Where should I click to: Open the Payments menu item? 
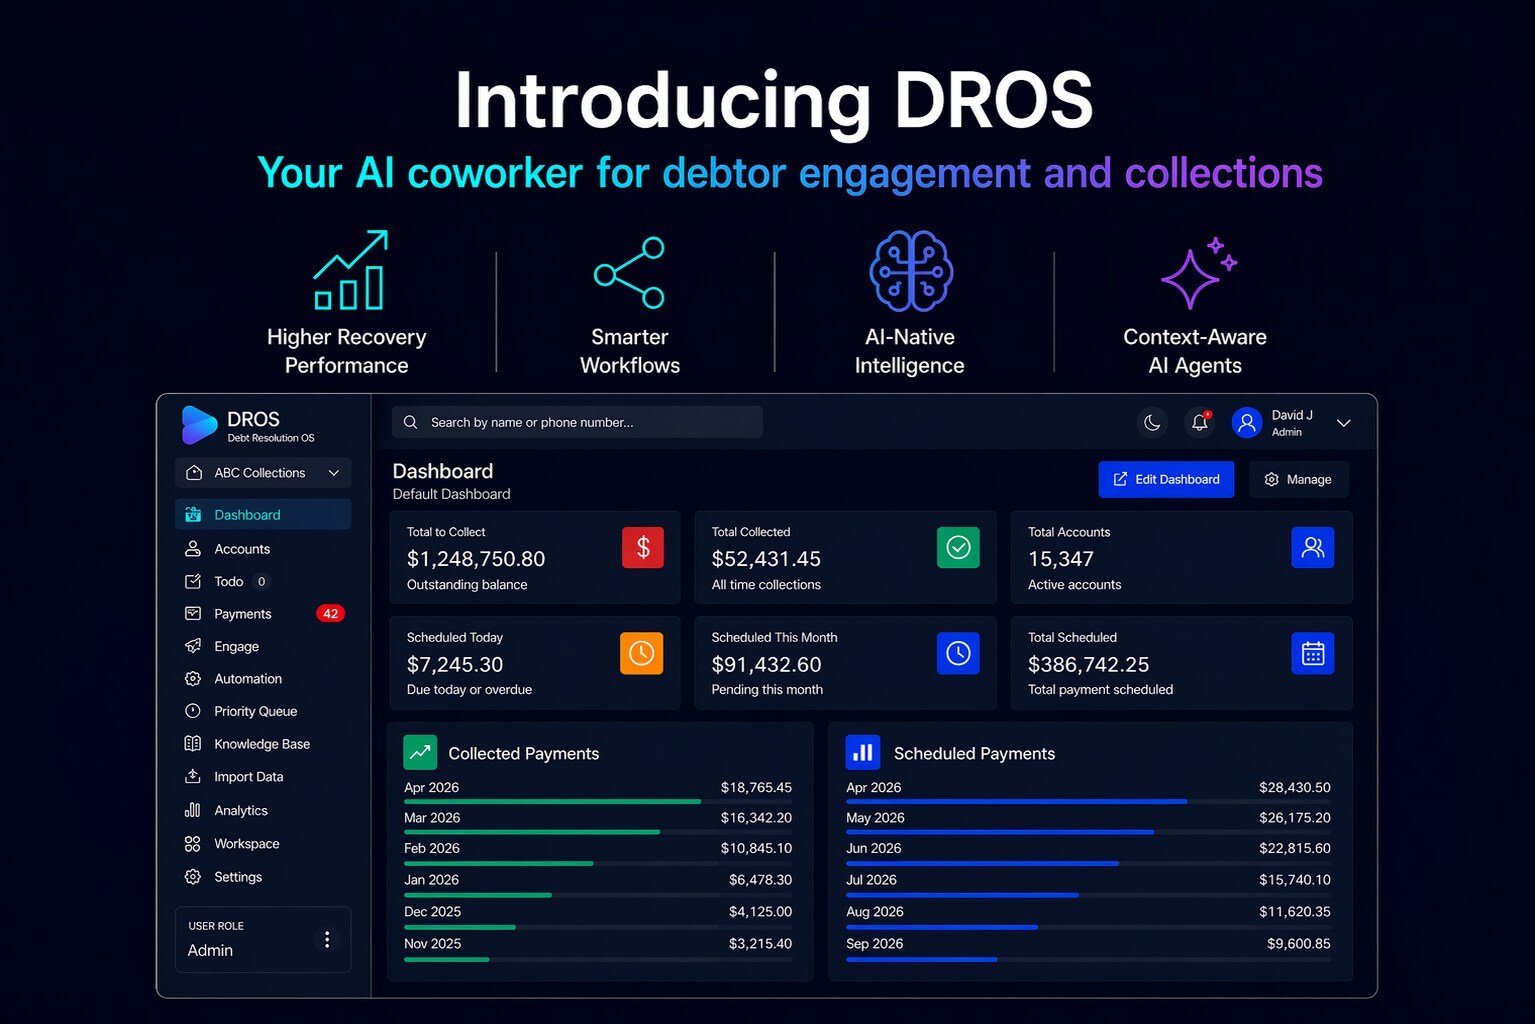click(243, 614)
